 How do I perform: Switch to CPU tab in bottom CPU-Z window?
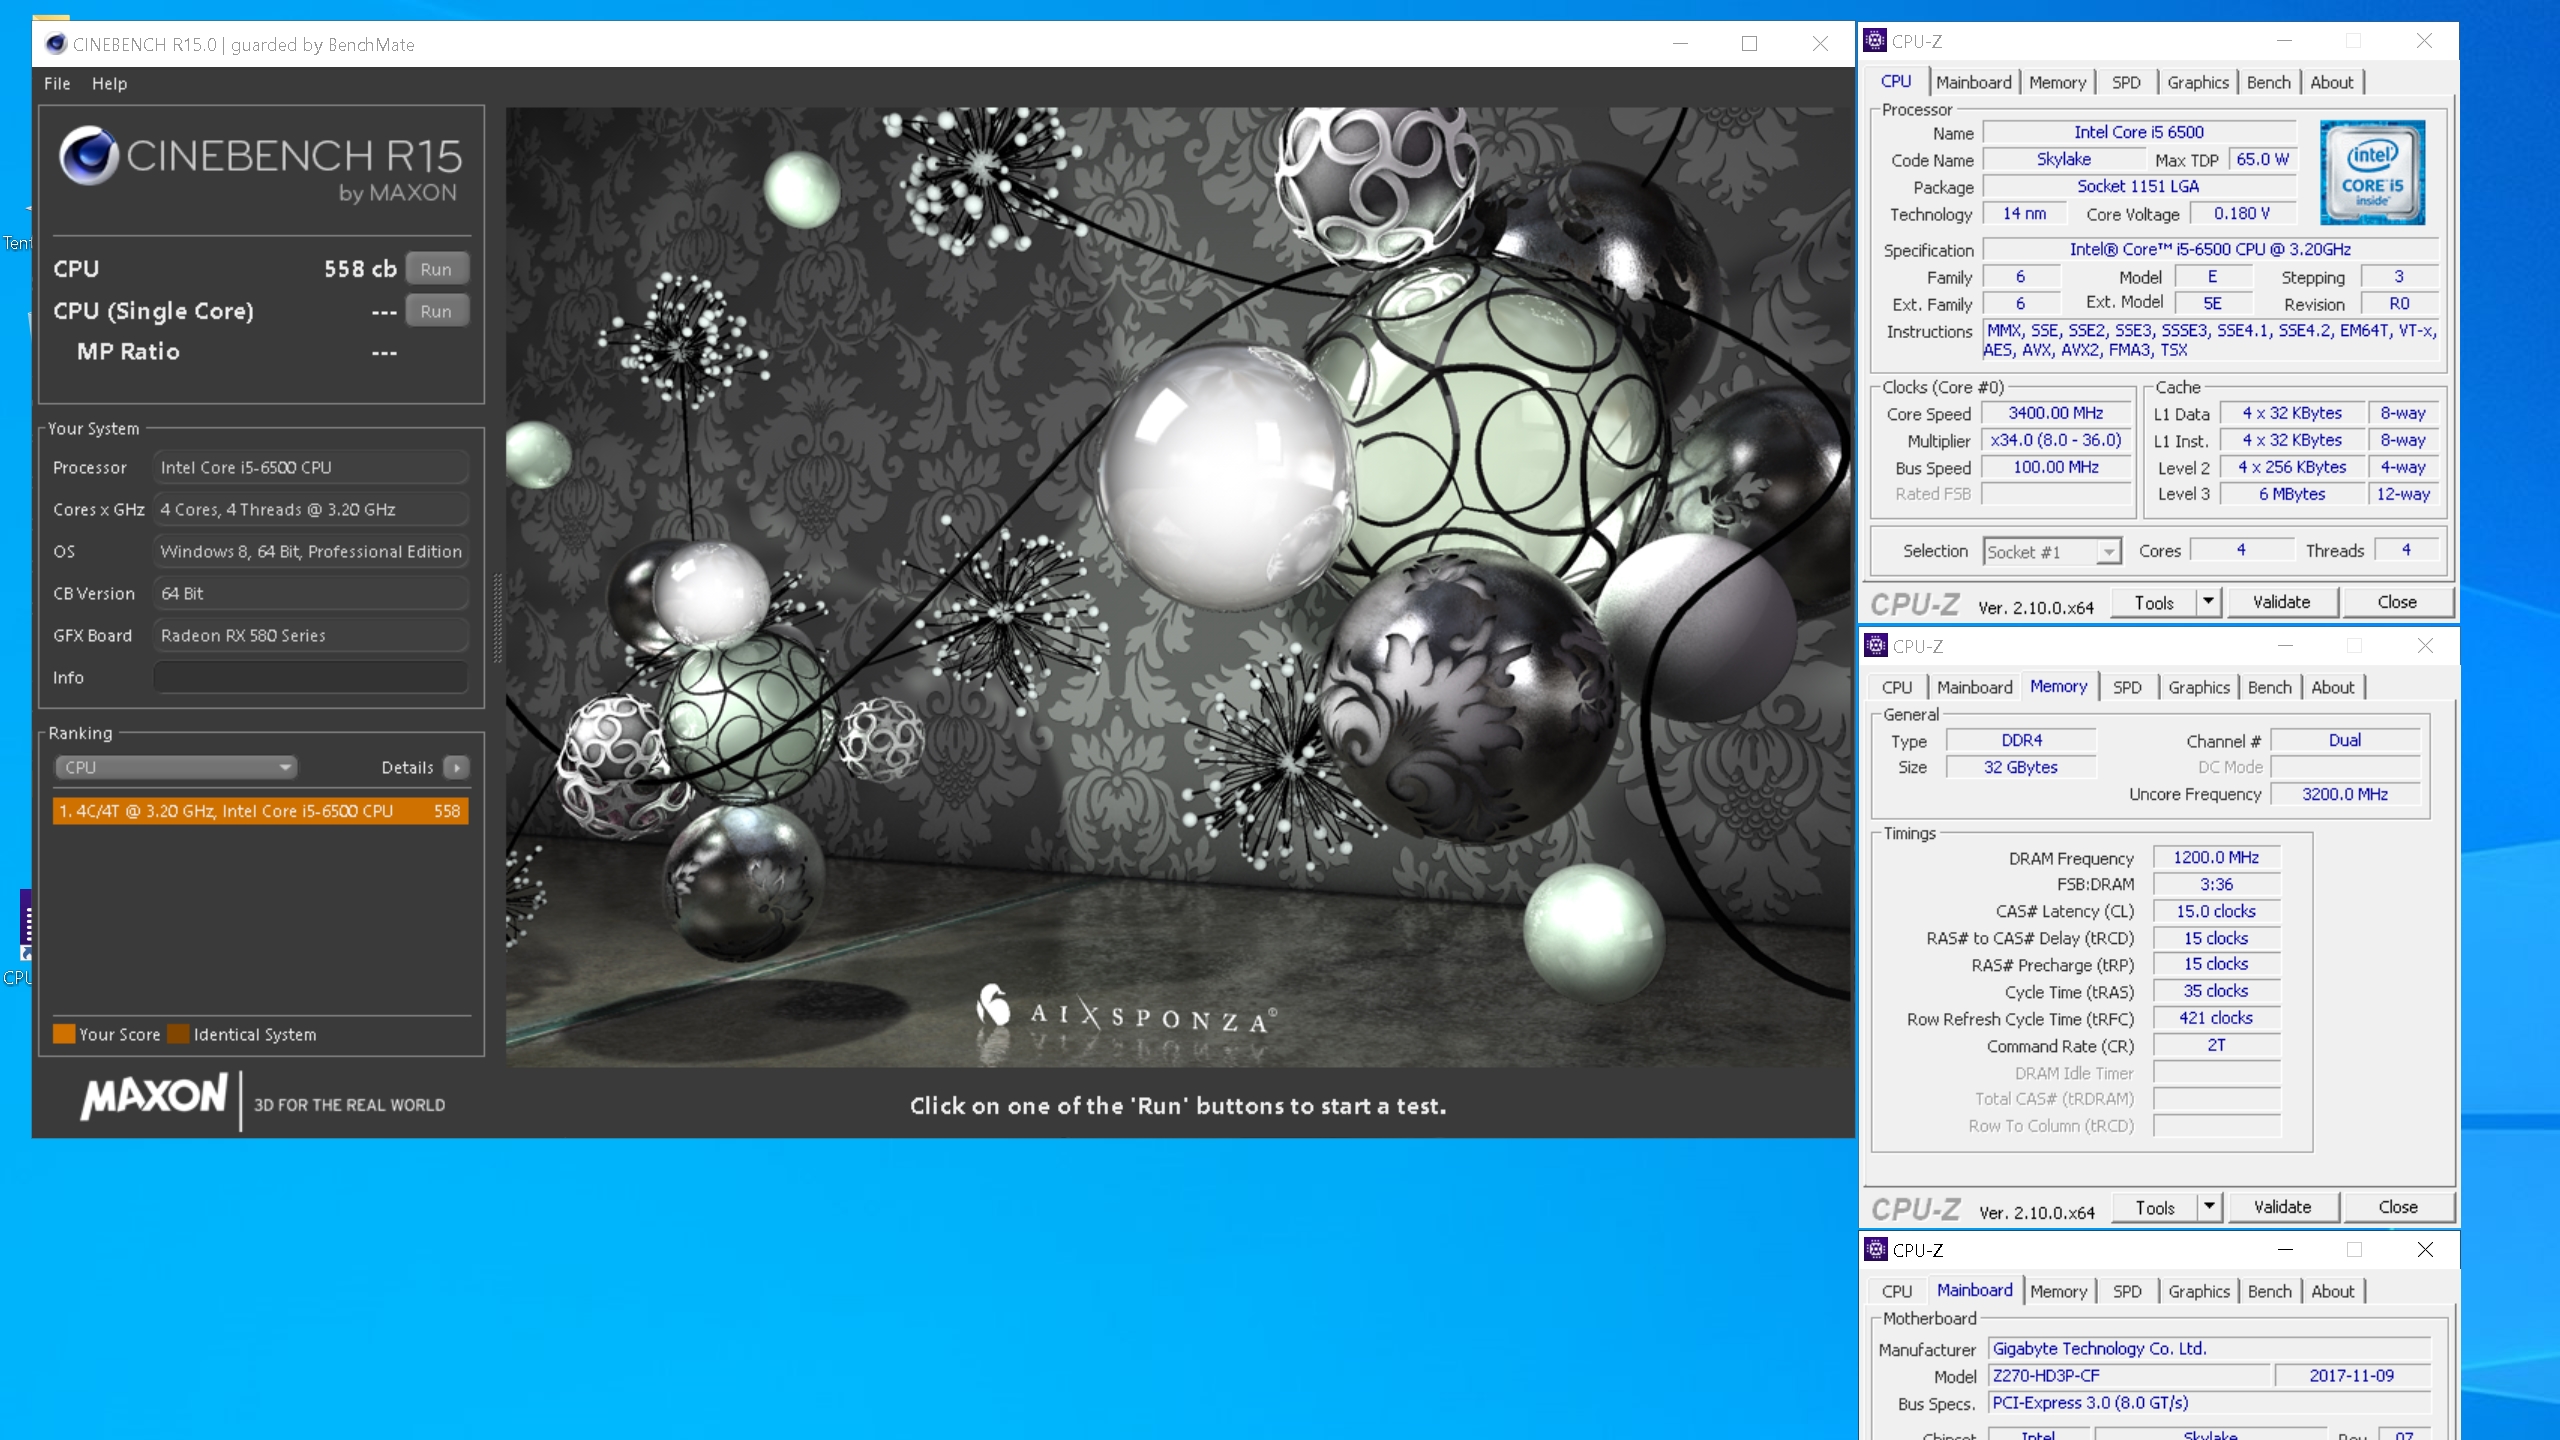[x=1896, y=1292]
